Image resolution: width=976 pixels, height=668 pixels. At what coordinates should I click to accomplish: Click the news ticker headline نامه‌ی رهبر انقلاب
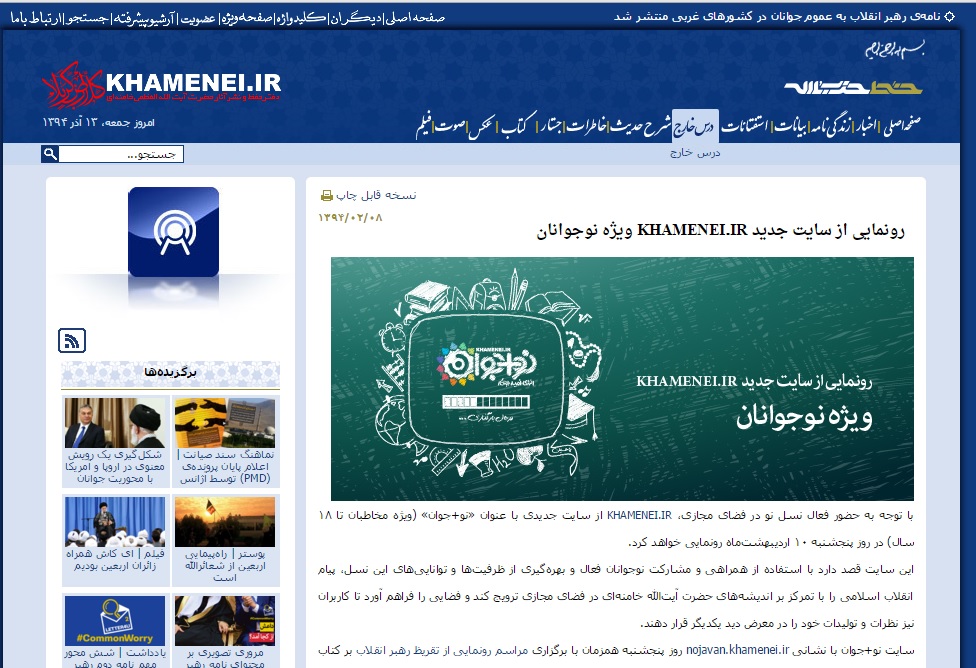pyautogui.click(x=777, y=17)
